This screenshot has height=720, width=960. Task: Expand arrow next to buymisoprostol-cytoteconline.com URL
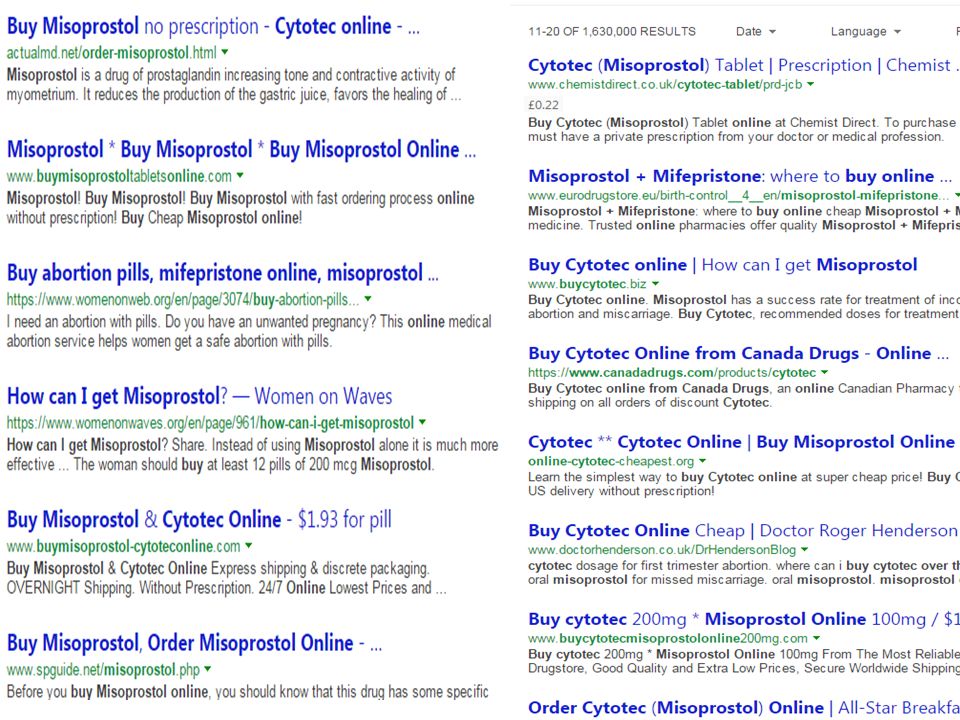(x=249, y=546)
